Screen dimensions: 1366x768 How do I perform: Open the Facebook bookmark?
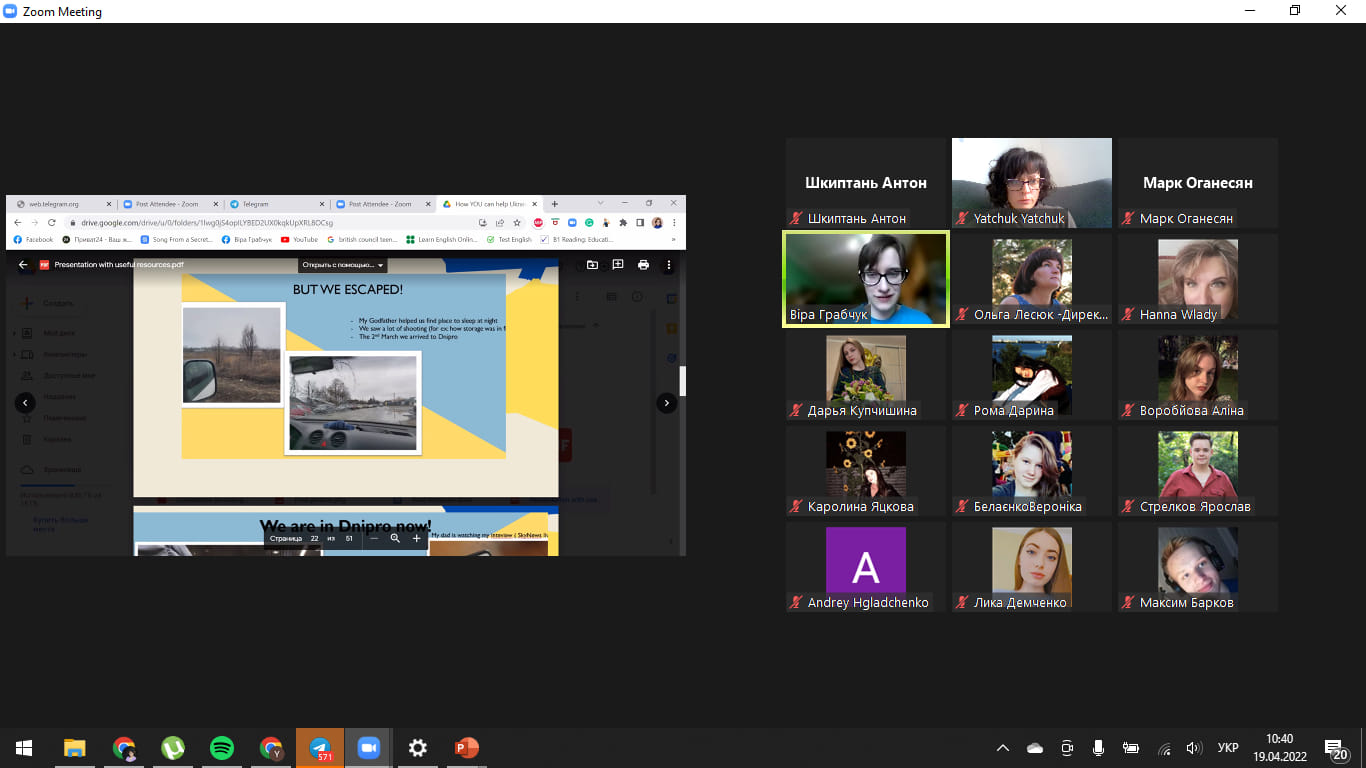33,240
